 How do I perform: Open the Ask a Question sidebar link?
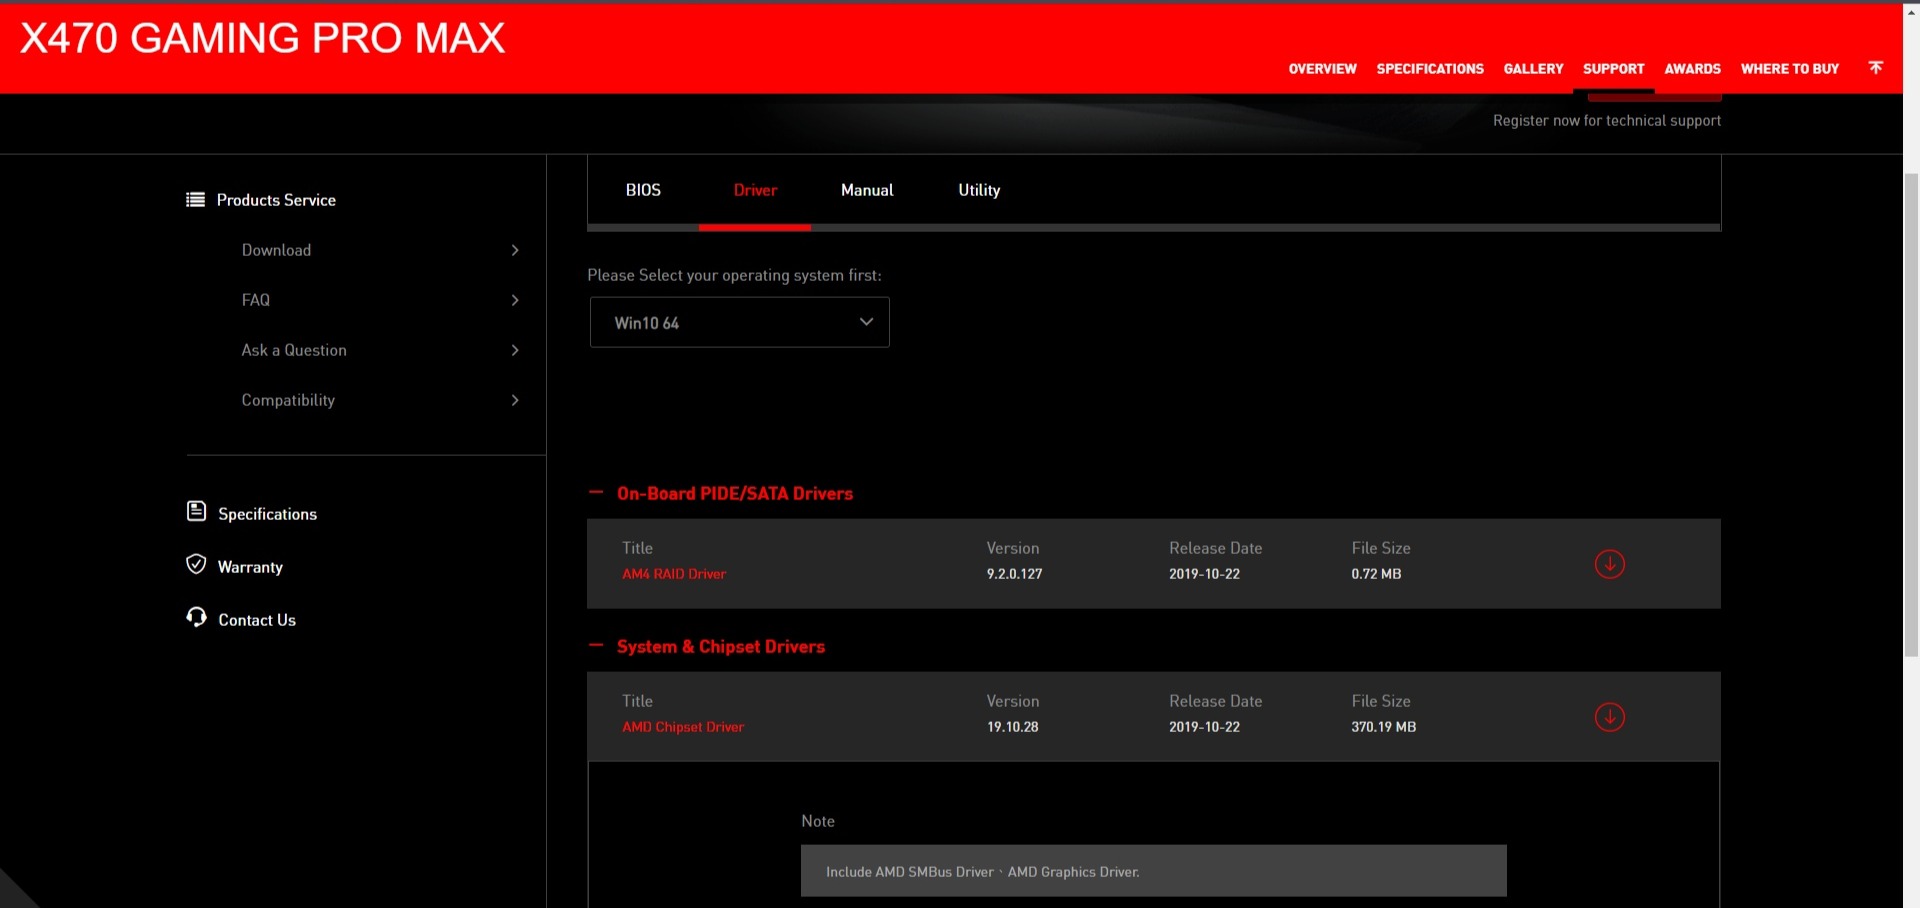pos(294,350)
